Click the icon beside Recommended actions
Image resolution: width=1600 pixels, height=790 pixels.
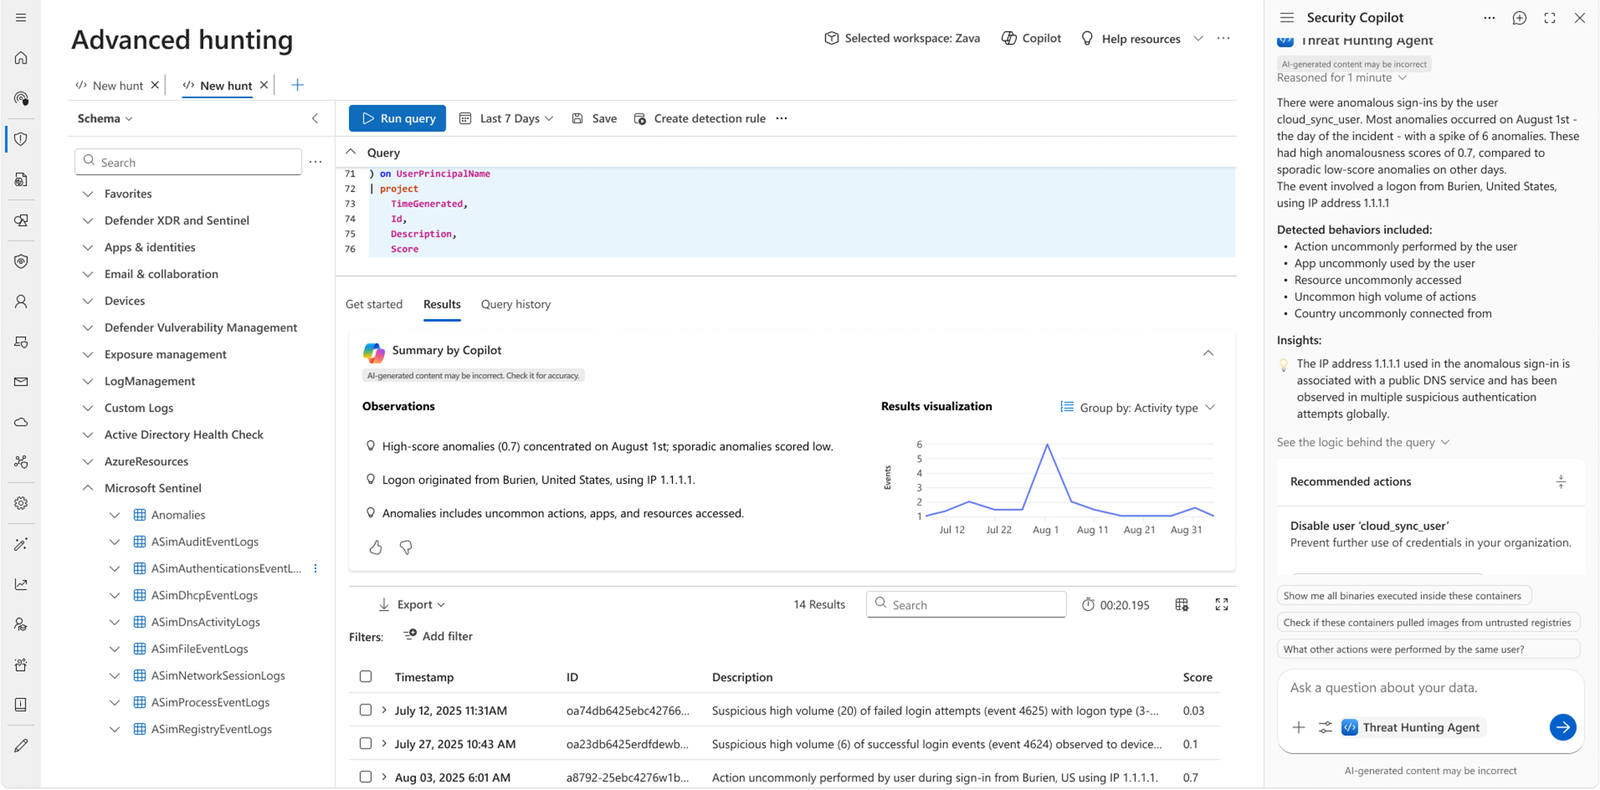[1561, 482]
